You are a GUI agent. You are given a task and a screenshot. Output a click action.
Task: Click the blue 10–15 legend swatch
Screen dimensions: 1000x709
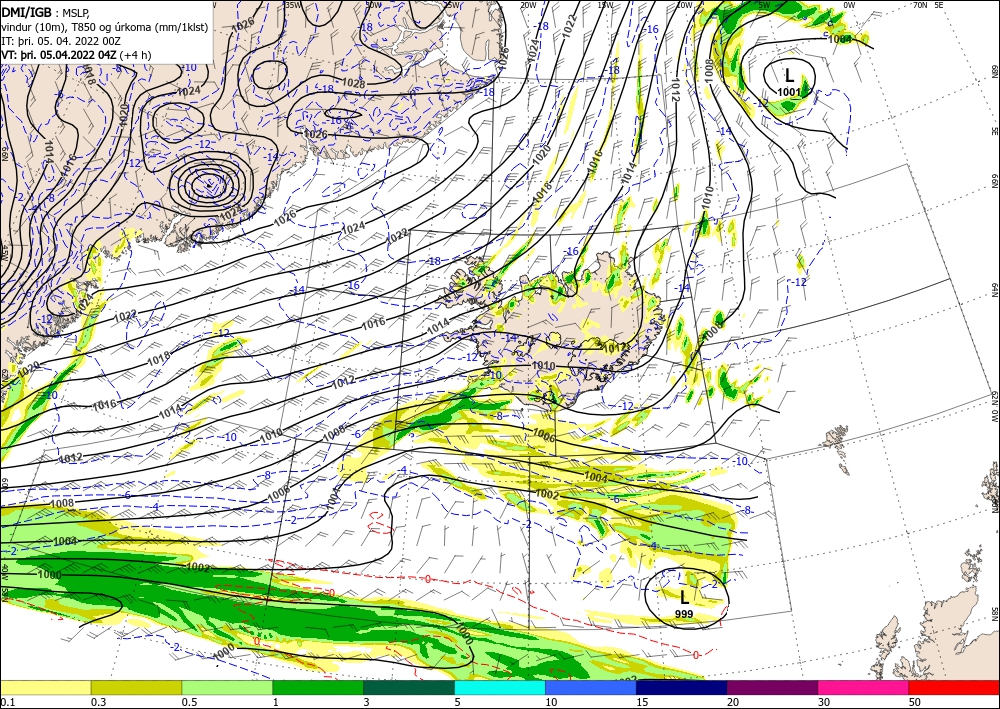pyautogui.click(x=591, y=687)
